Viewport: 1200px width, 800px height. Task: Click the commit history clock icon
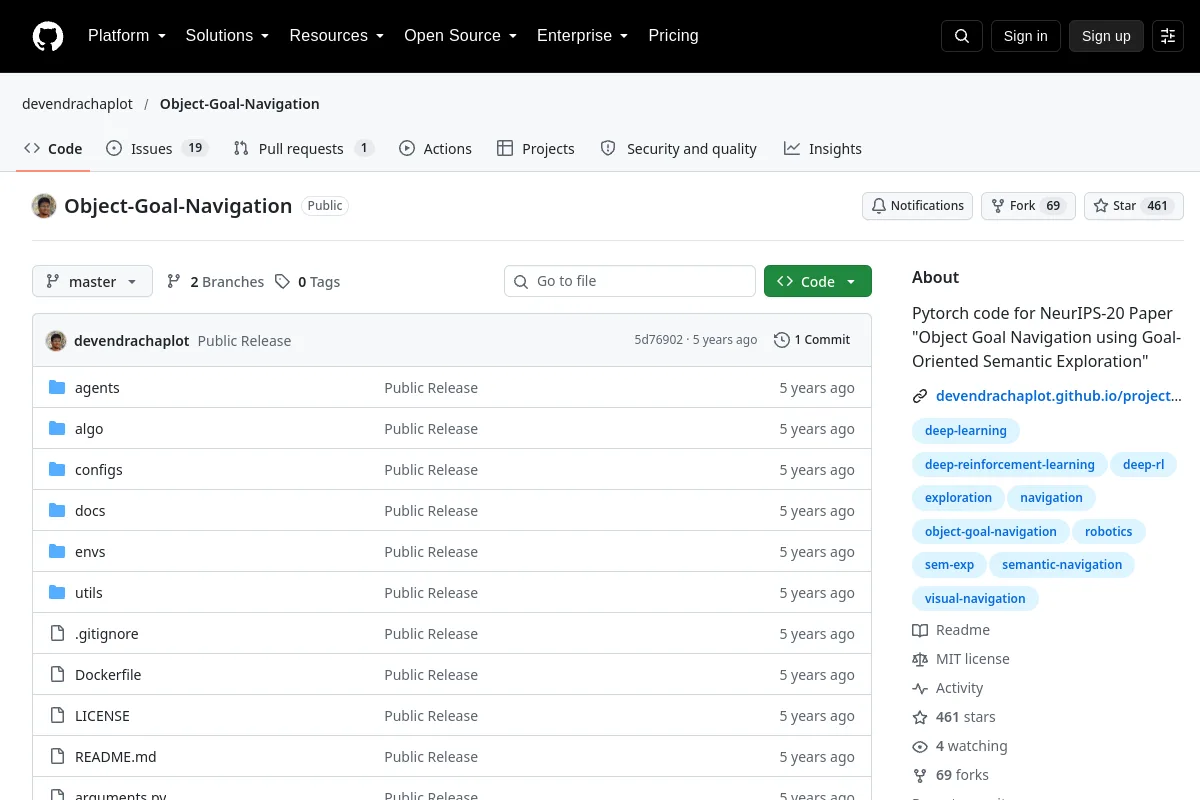(x=782, y=340)
